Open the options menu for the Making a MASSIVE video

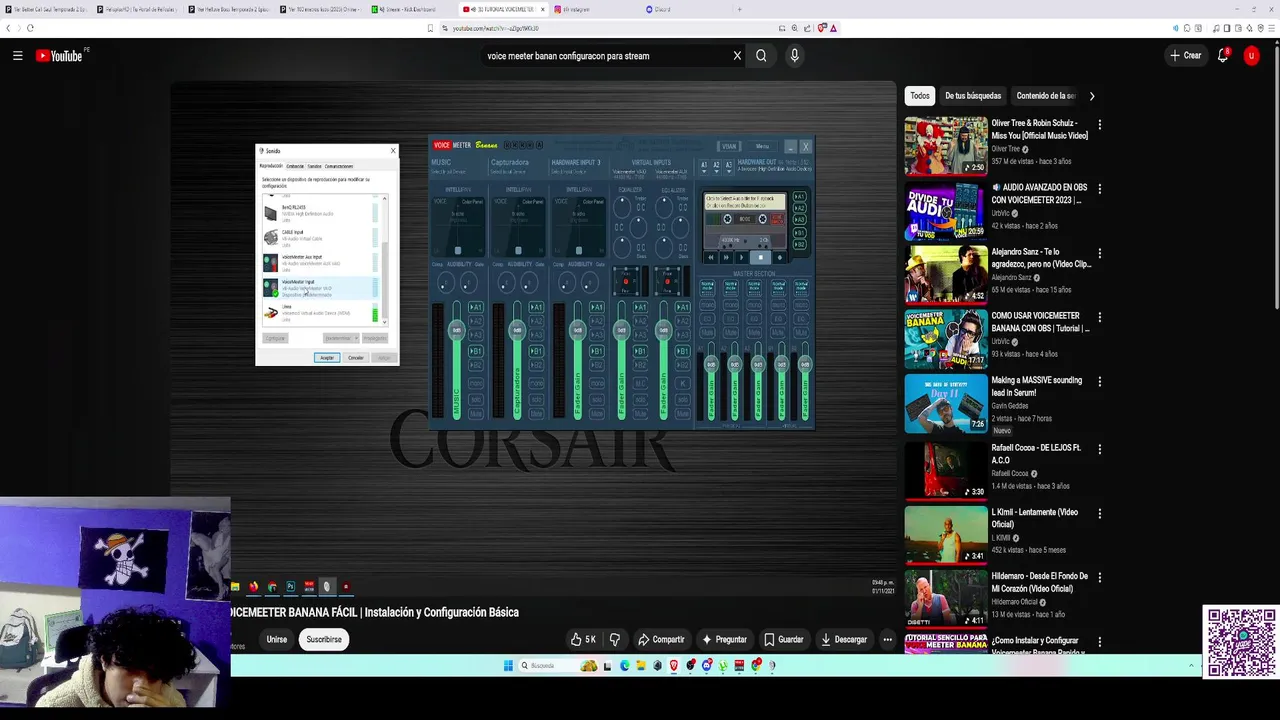[x=1099, y=381]
